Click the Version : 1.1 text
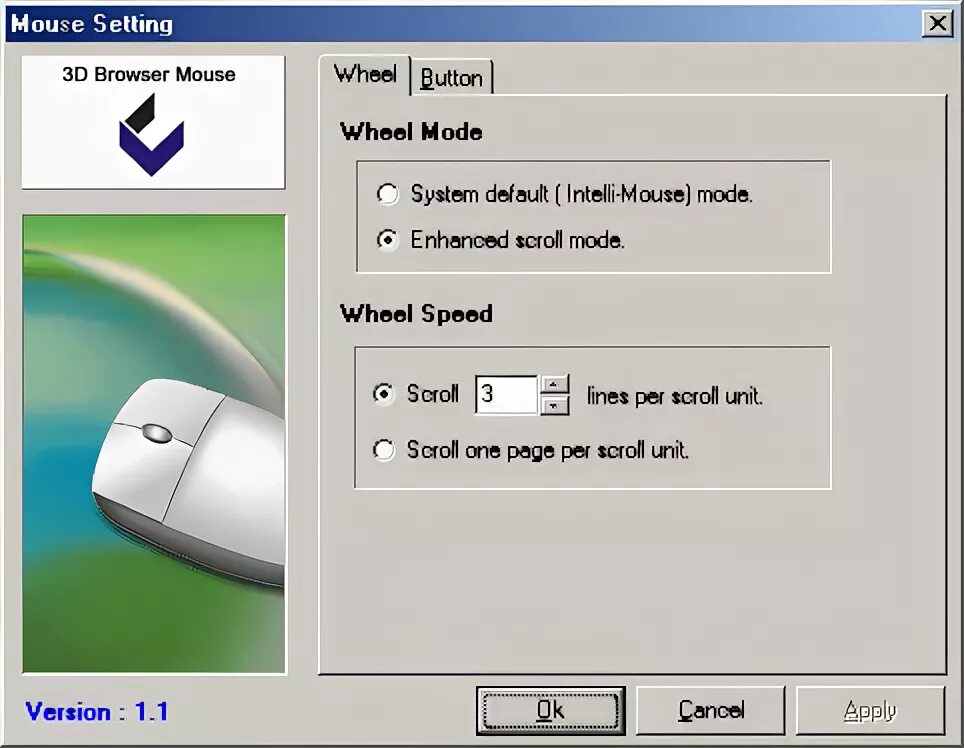The width and height of the screenshot is (964, 748). (97, 712)
